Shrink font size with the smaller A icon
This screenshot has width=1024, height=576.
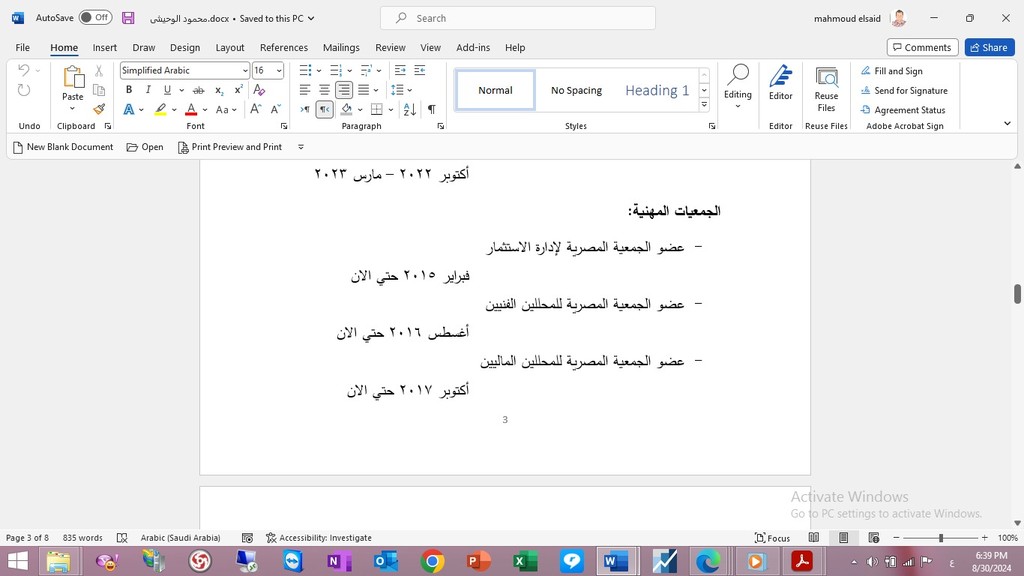(276, 109)
